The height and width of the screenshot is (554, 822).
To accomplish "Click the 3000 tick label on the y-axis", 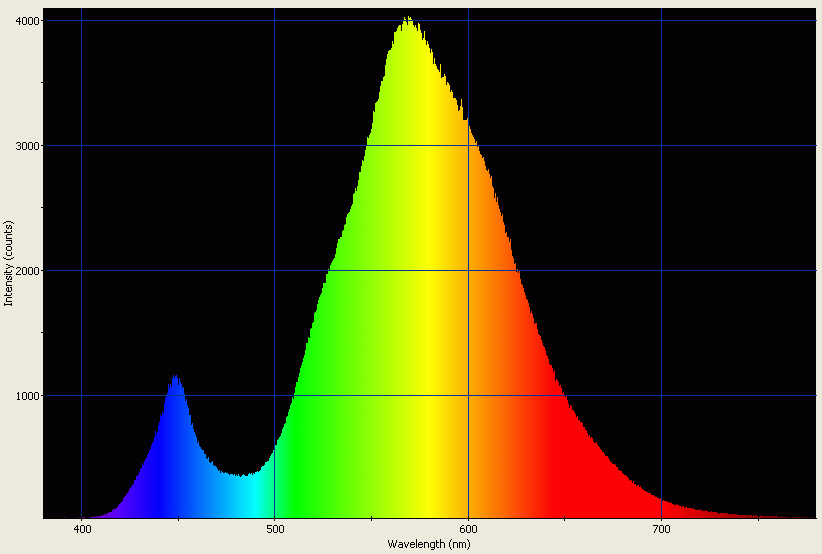I will [x=27, y=146].
